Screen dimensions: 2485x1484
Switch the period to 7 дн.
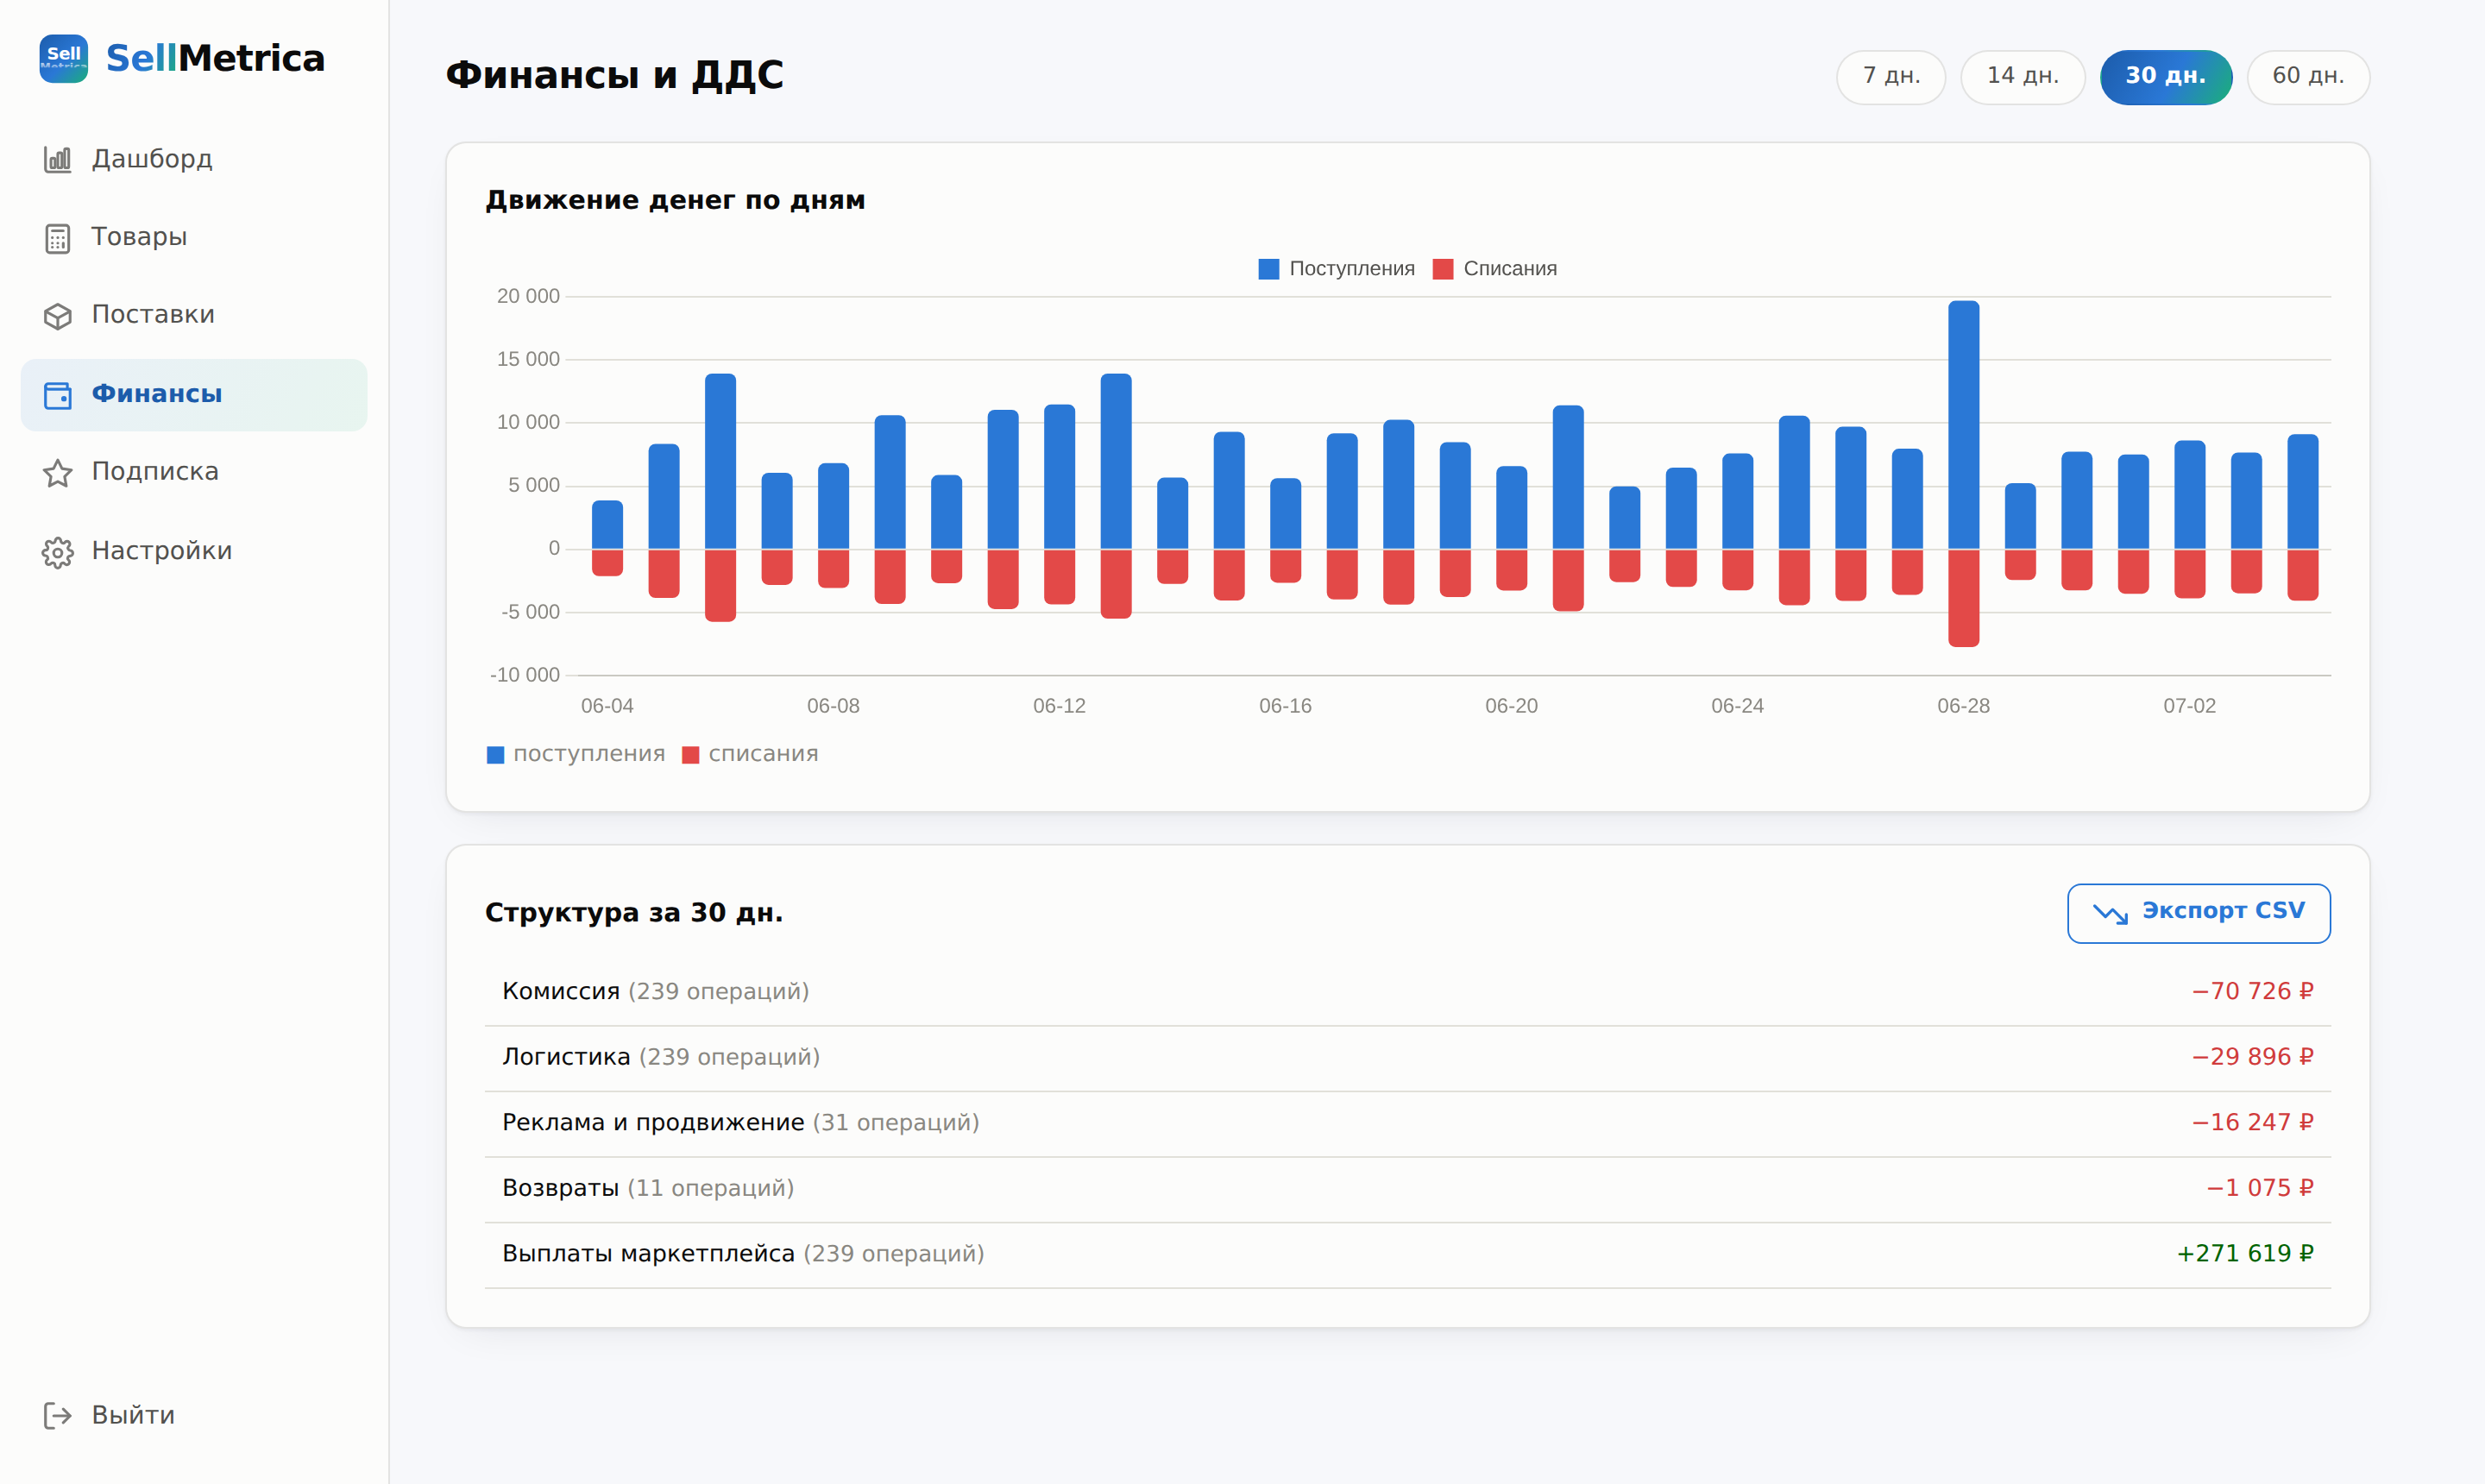(1891, 77)
